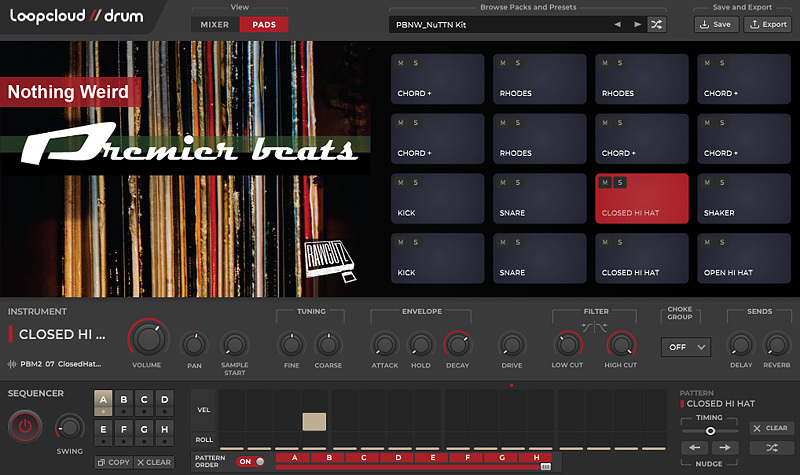This screenshot has width=800, height=475.
Task: Solo the Shaker pad
Action: pos(722,182)
